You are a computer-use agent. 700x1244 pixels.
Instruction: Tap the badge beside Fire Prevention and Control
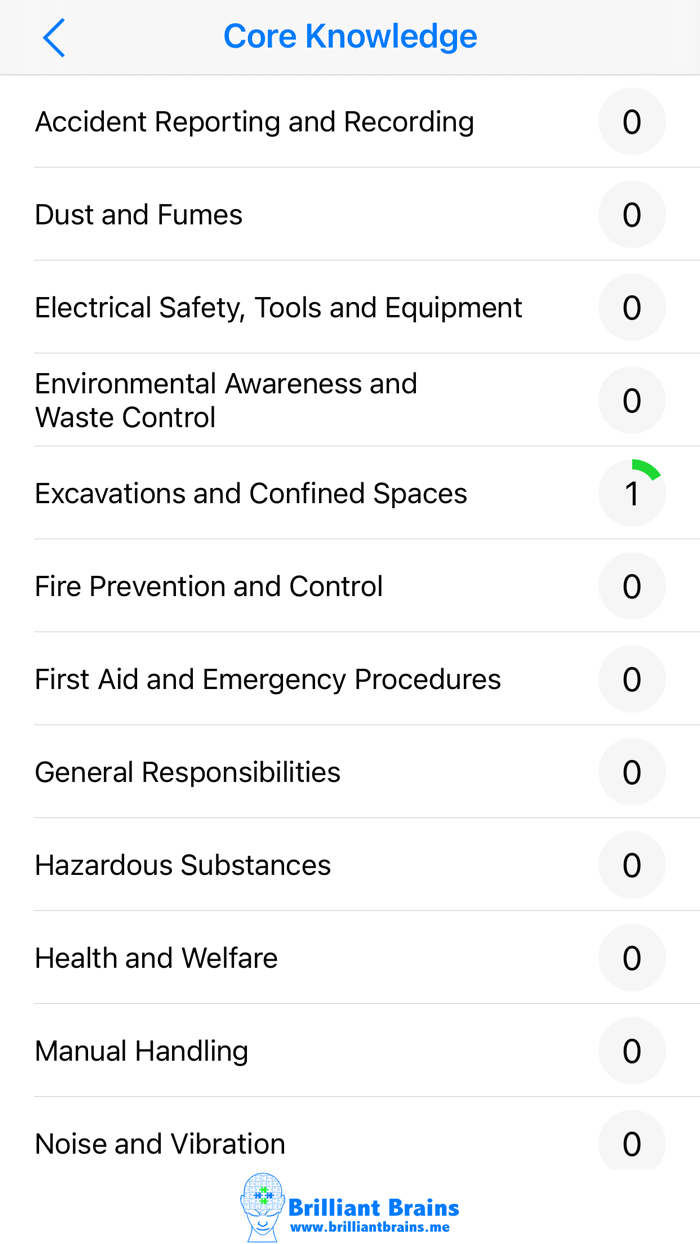click(x=631, y=586)
